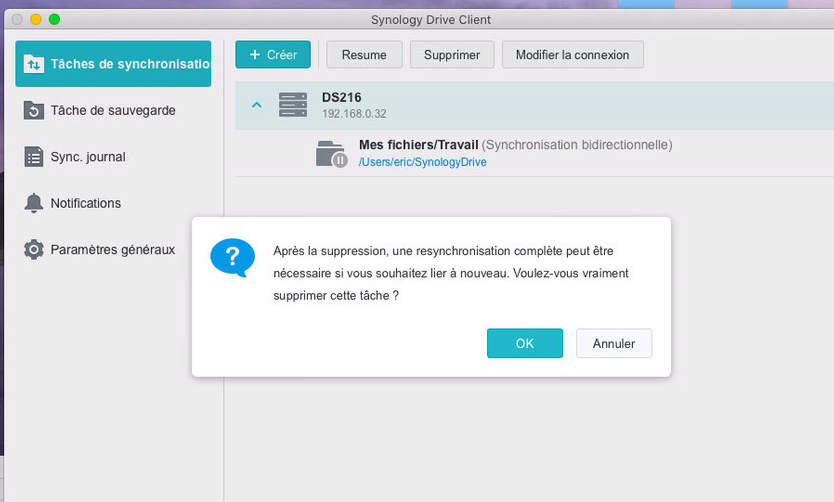The height and width of the screenshot is (502, 834).
Task: Click the DS216 server name
Action: tap(341, 97)
